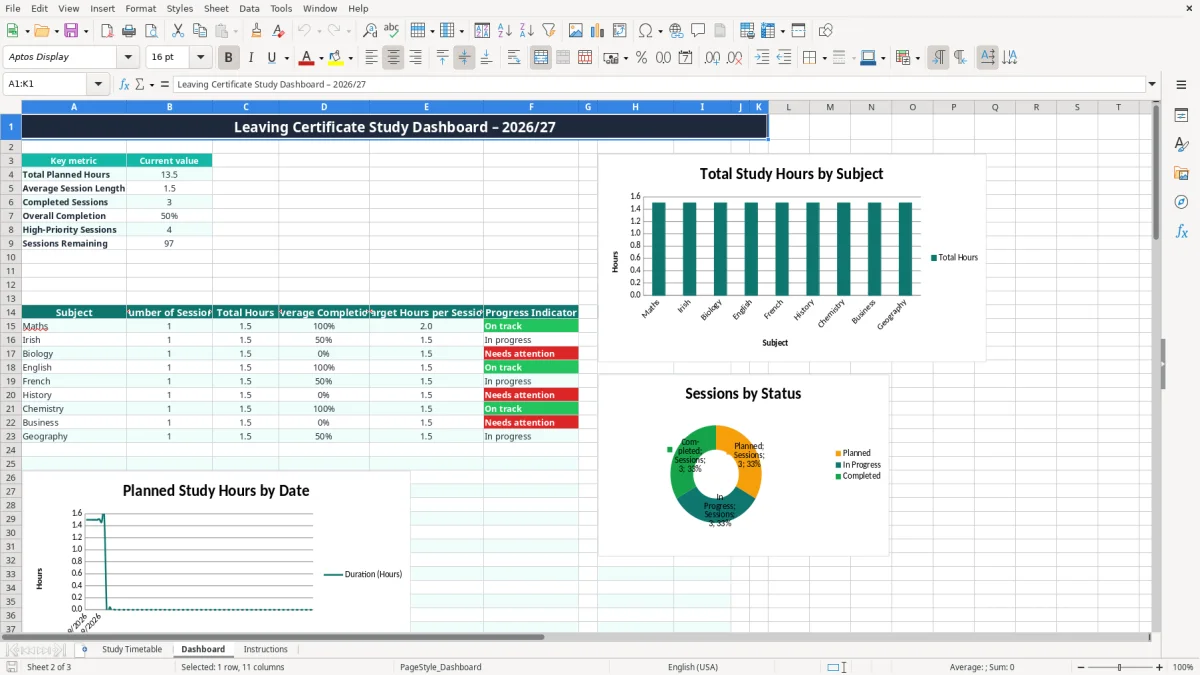Click the Cut scissors icon

tap(178, 31)
